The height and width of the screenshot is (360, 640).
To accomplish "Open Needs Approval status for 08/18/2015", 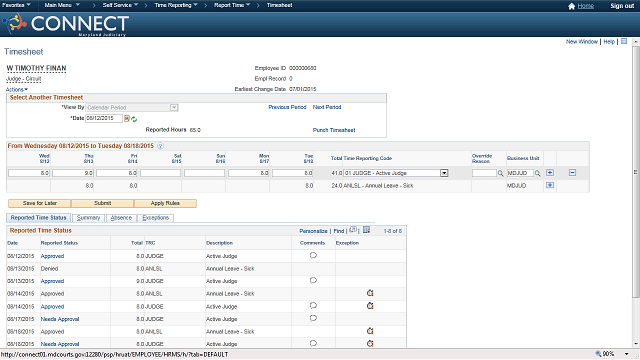I will point(60,344).
